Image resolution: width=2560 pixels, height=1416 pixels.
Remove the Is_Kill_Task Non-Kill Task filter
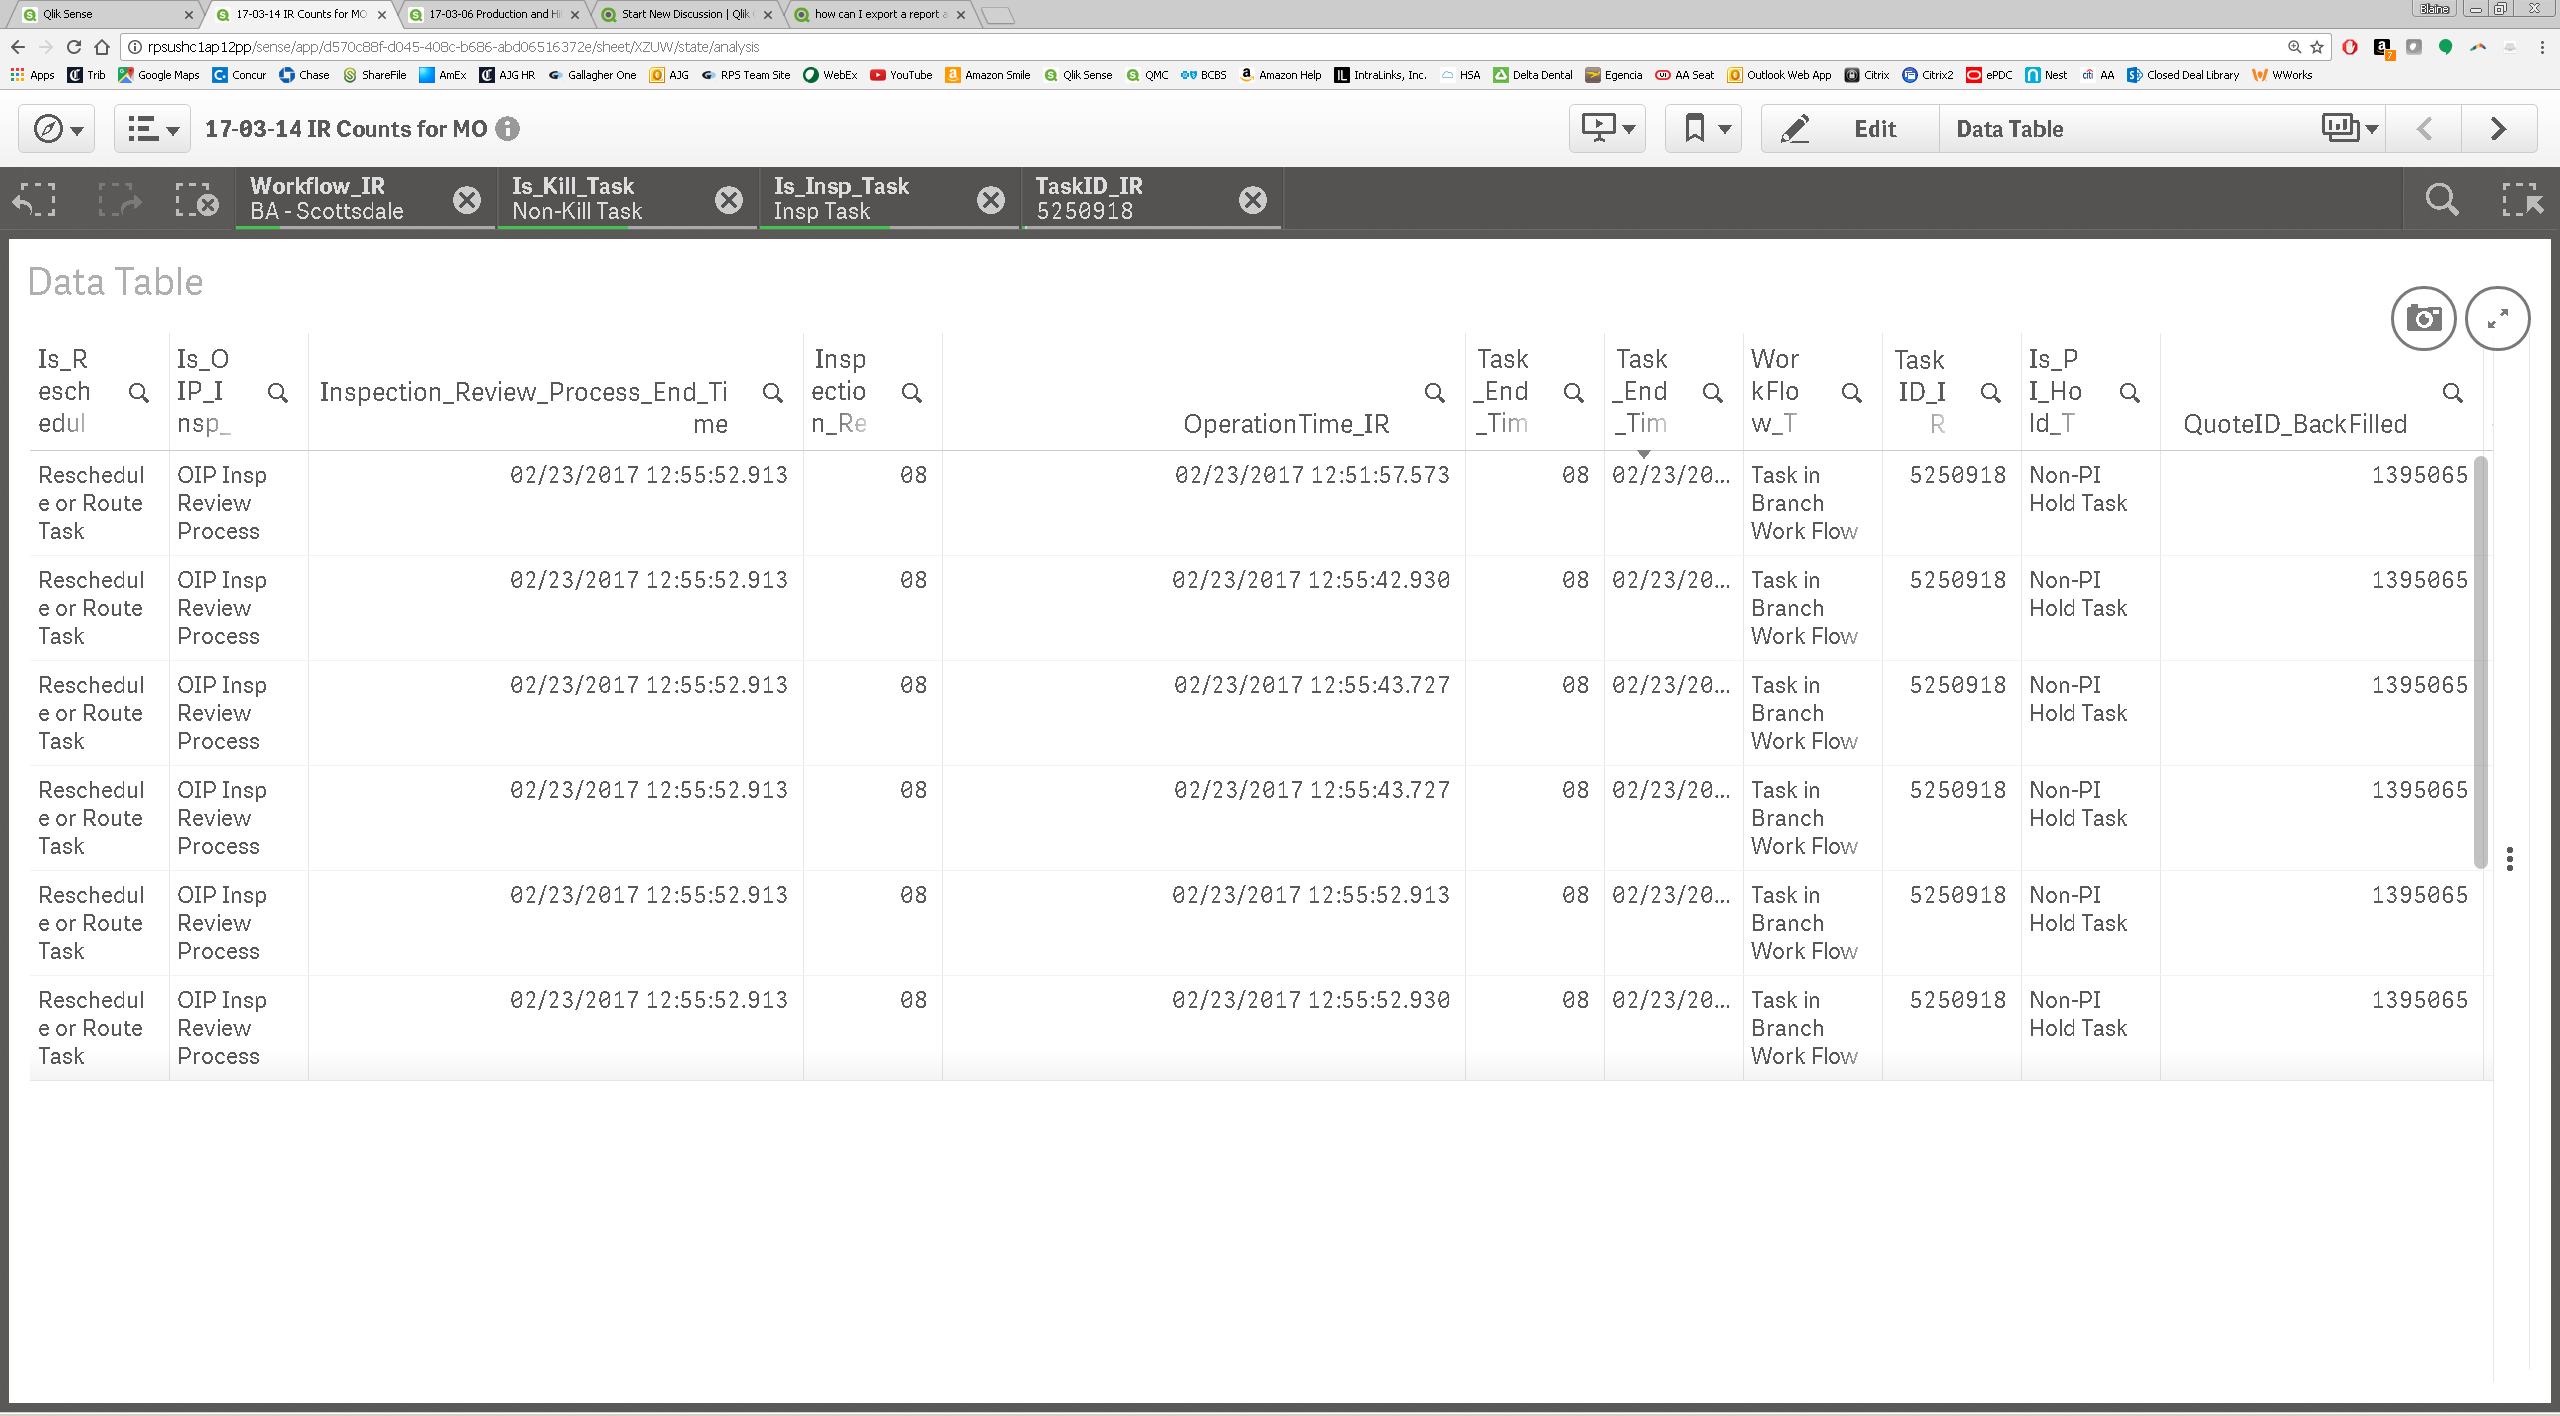pyautogui.click(x=727, y=199)
